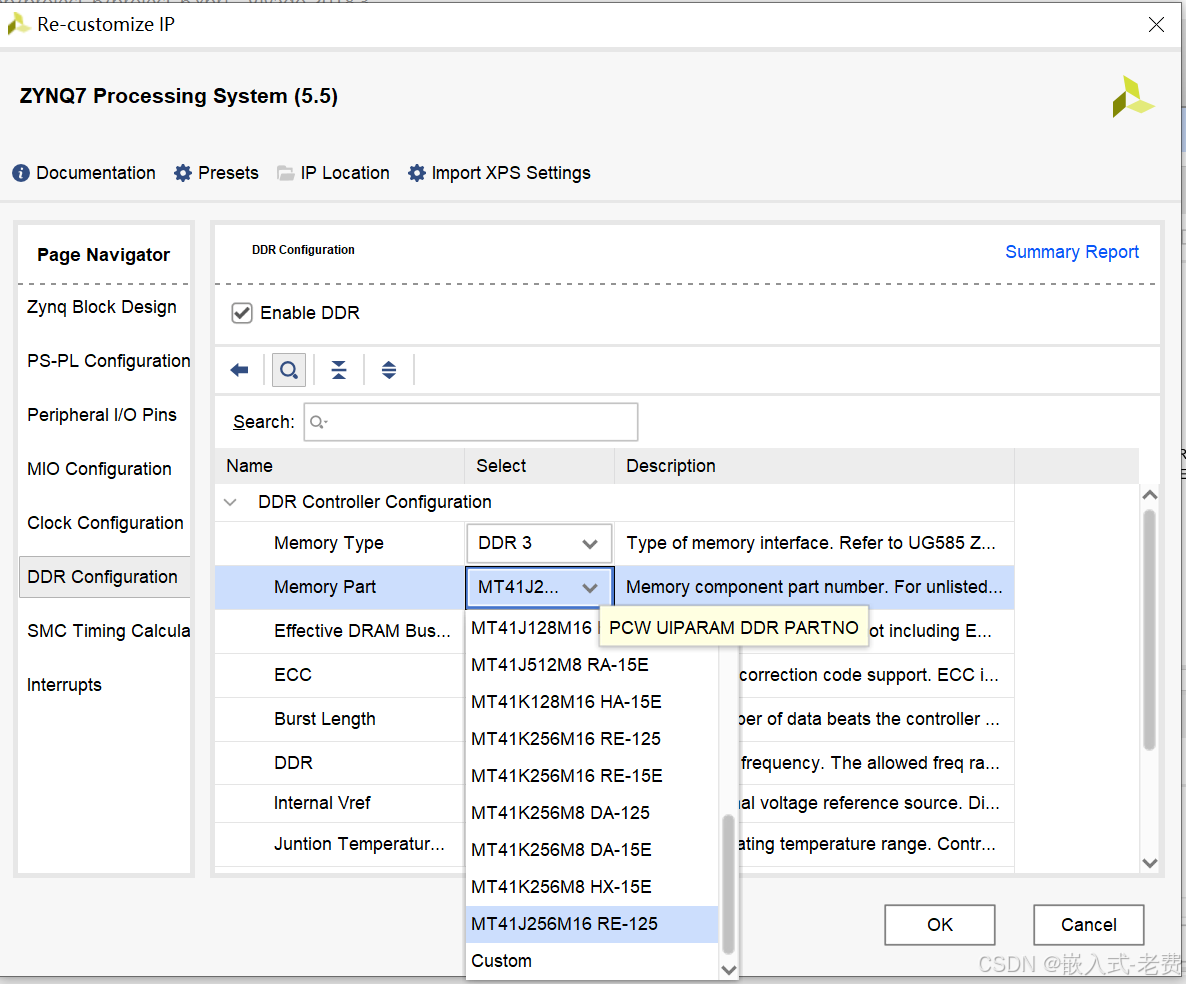Click the dropdown list scrollbar thumb
Screen dimensions: 1186x984
728,883
